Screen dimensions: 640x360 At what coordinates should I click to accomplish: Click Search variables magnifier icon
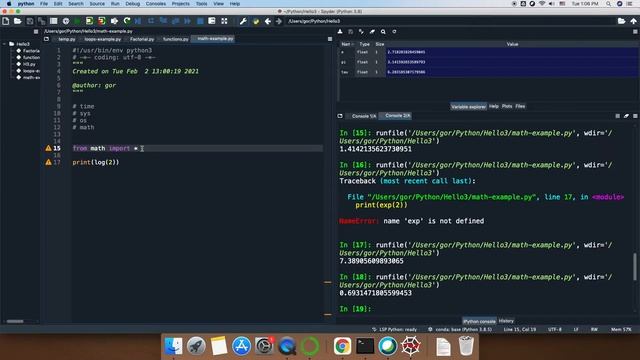(383, 31)
